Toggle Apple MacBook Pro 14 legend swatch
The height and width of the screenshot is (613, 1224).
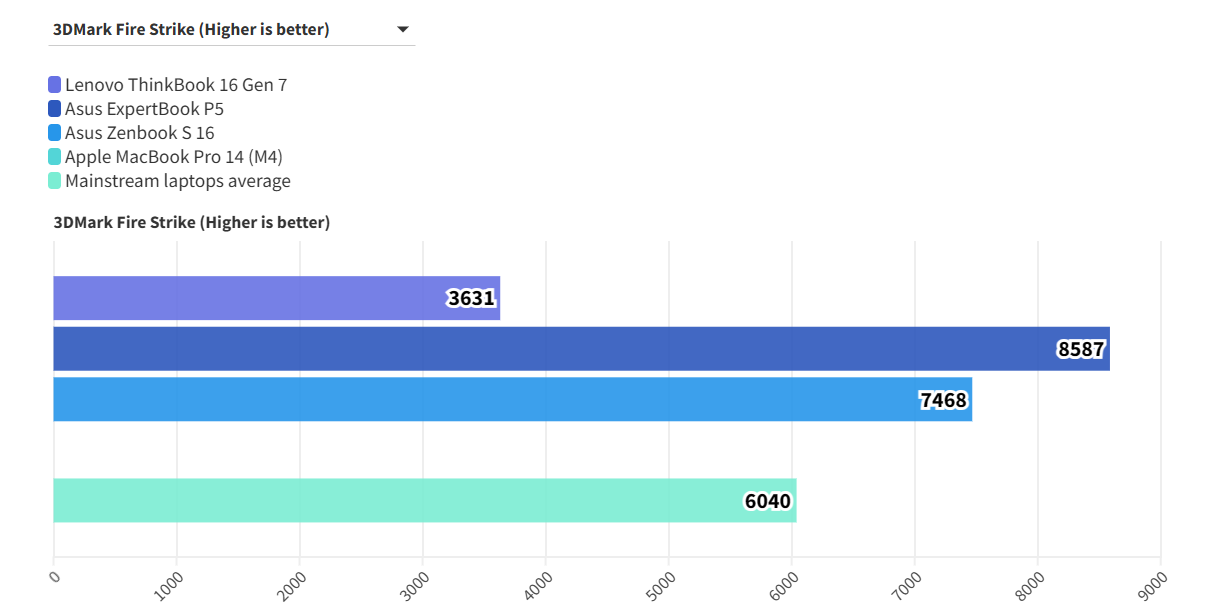coord(54,157)
